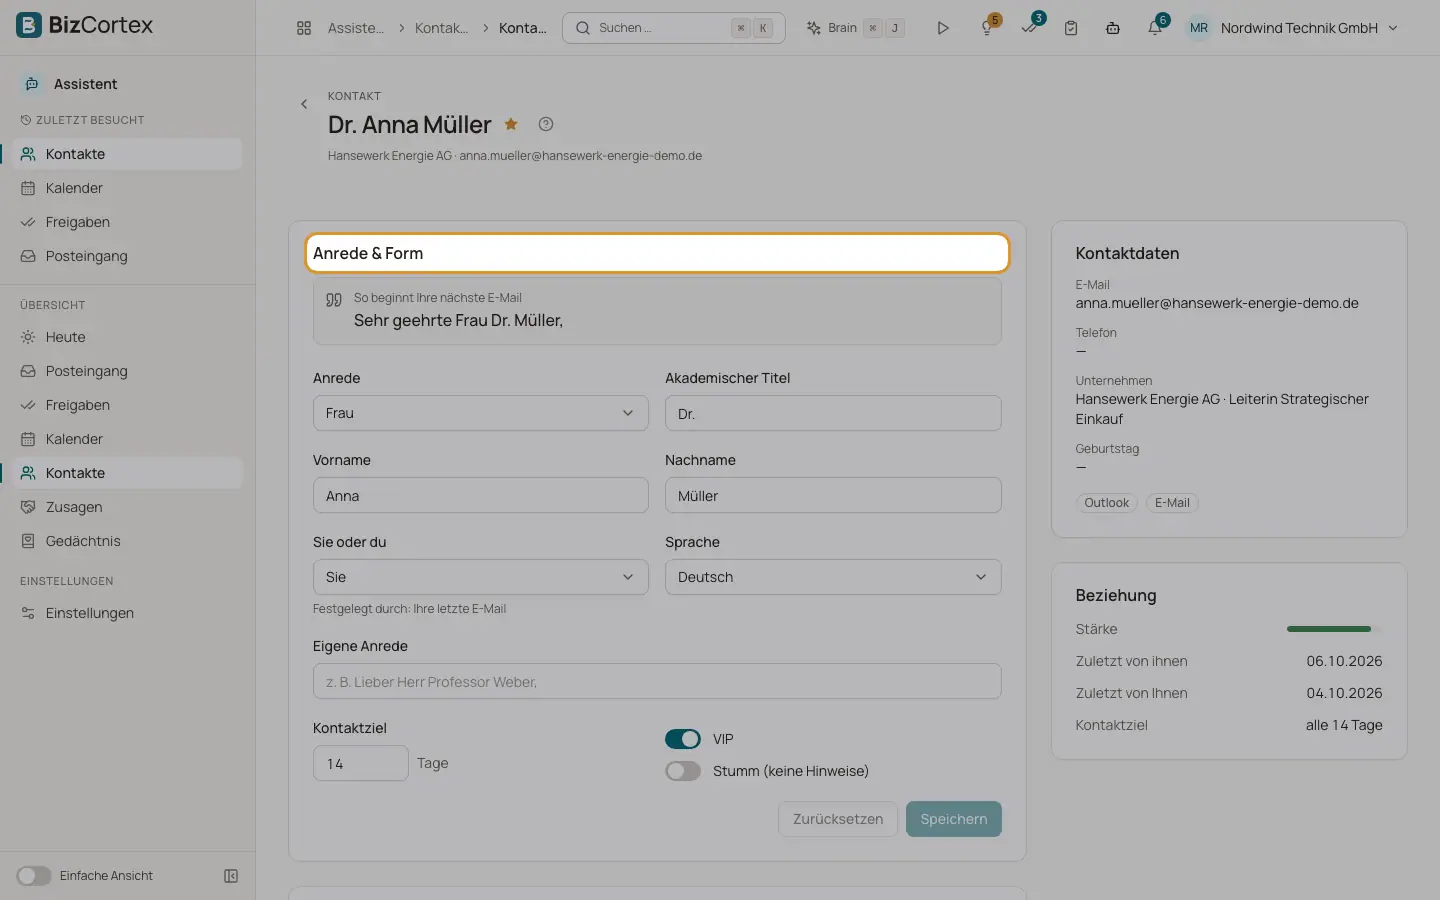
Task: Collapse the sidebar with the panel icon
Action: (231, 876)
